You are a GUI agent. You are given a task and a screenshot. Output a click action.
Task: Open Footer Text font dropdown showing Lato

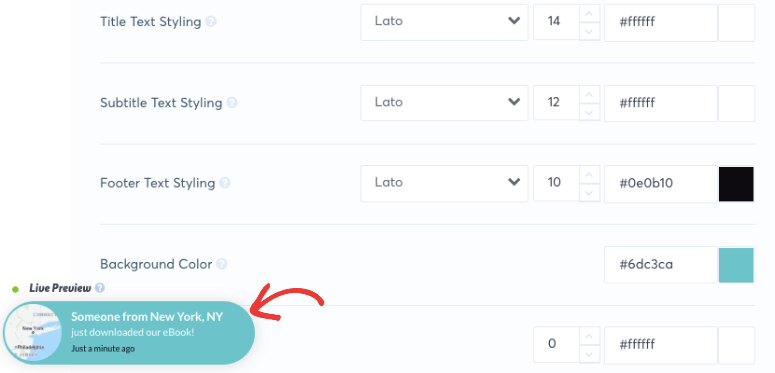(x=444, y=183)
